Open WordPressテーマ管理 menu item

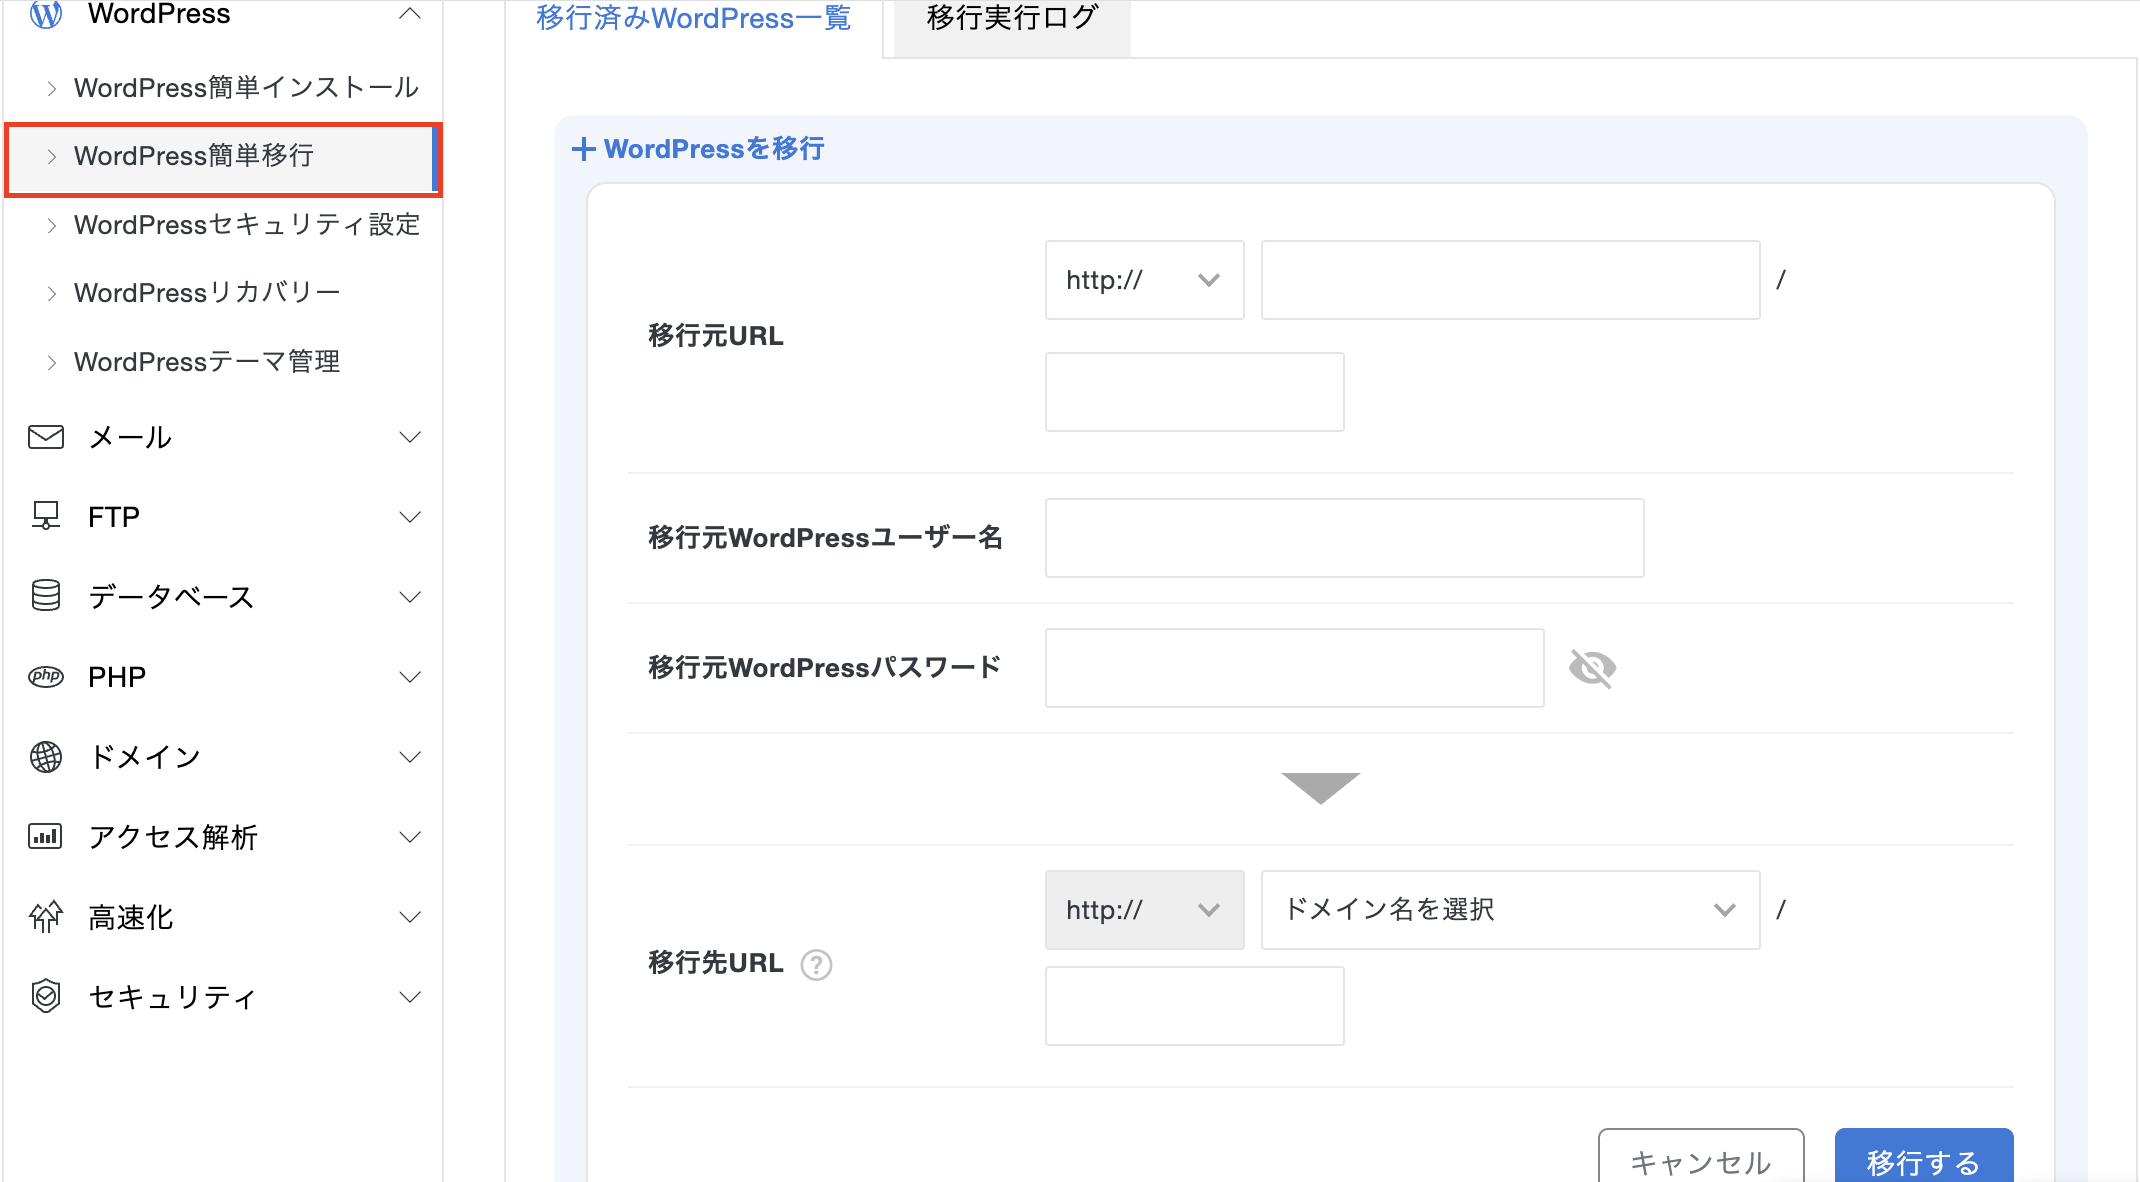point(207,362)
